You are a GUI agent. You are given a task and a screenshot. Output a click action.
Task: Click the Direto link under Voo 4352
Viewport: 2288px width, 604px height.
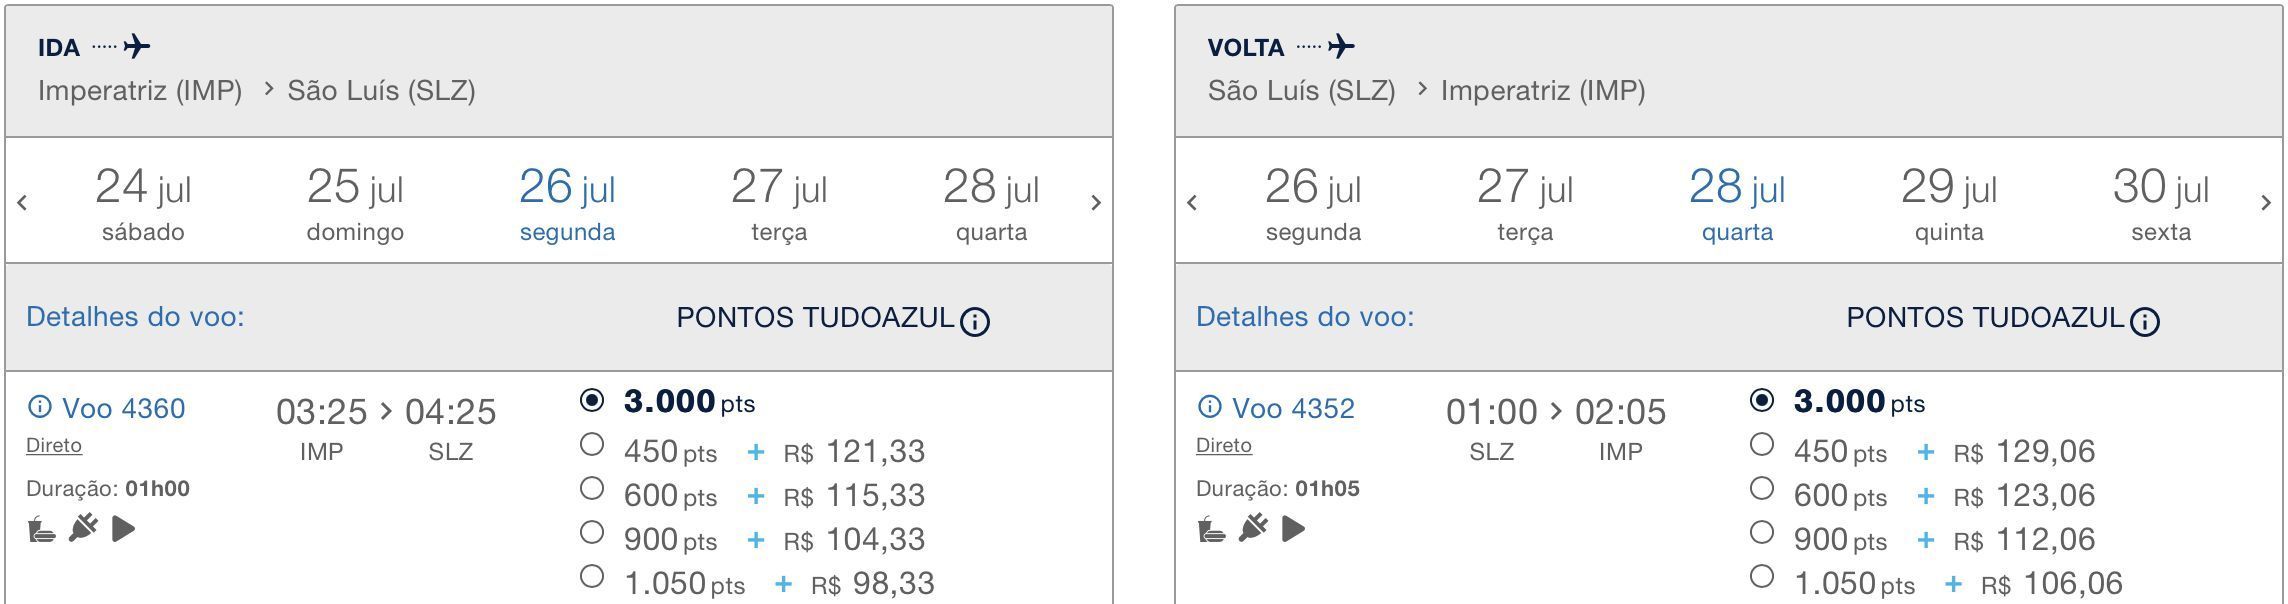tap(1223, 445)
